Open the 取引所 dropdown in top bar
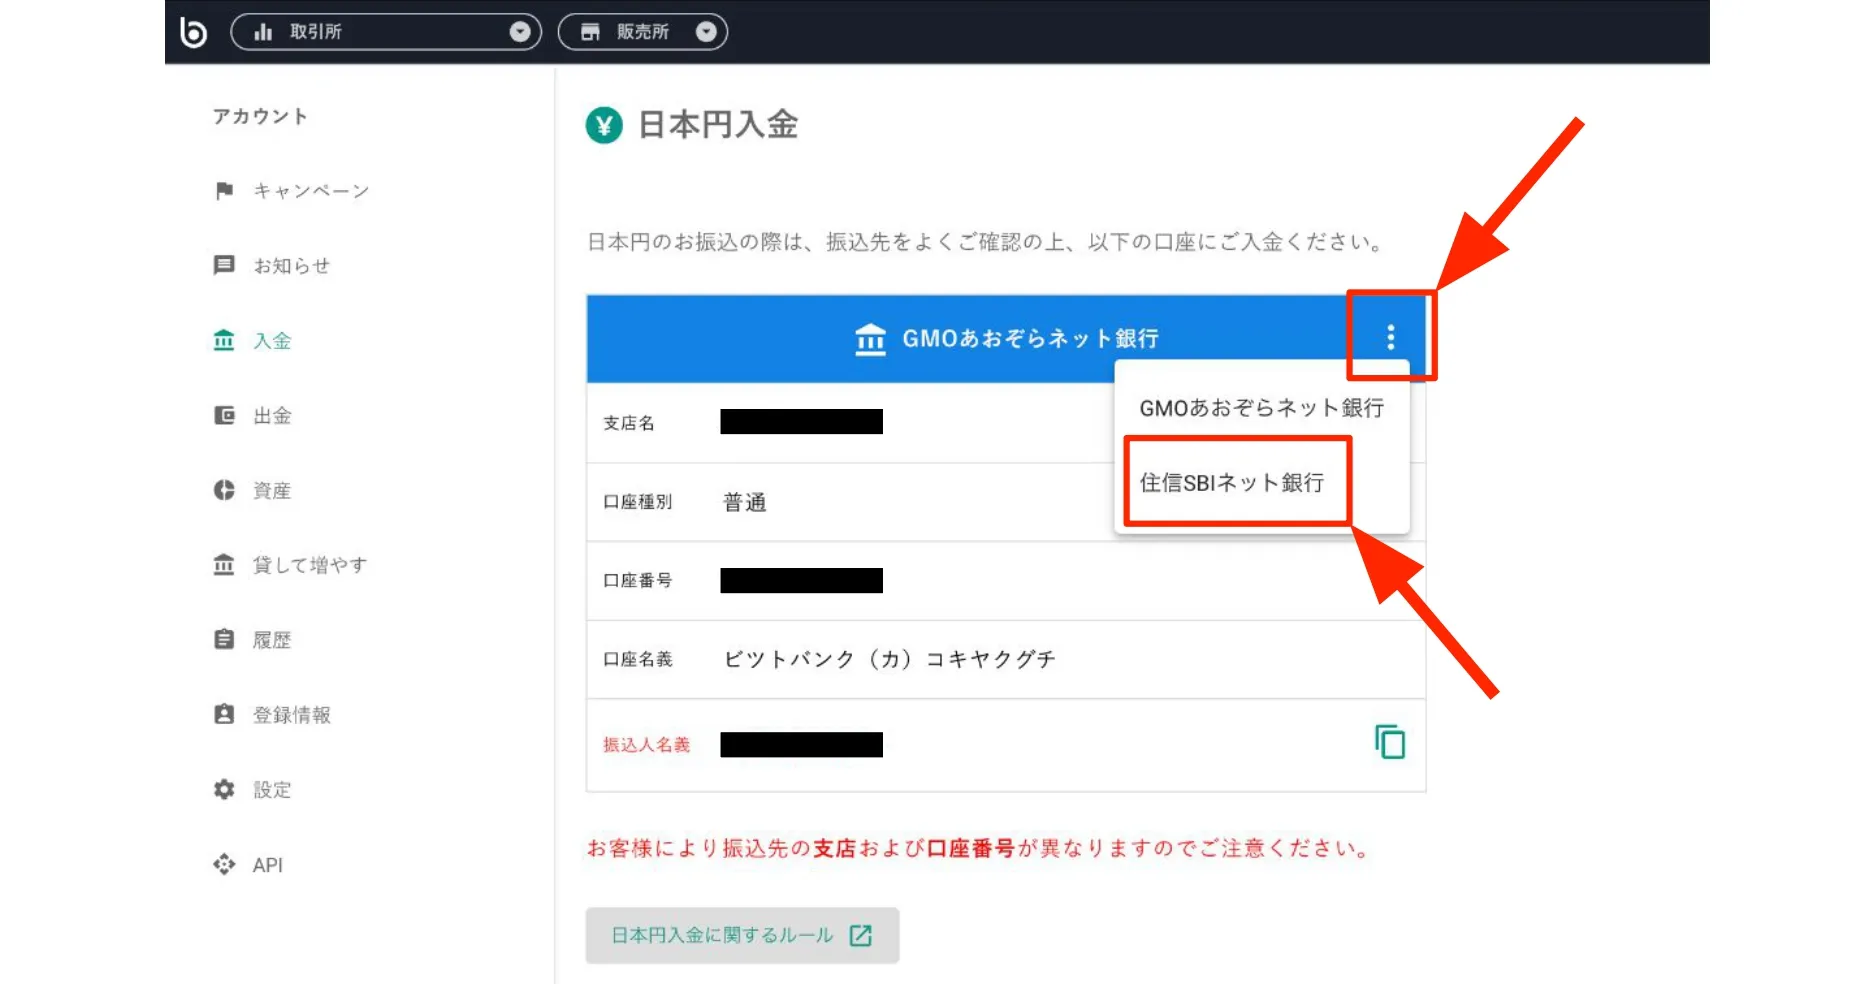The height and width of the screenshot is (984, 1875). pos(385,32)
